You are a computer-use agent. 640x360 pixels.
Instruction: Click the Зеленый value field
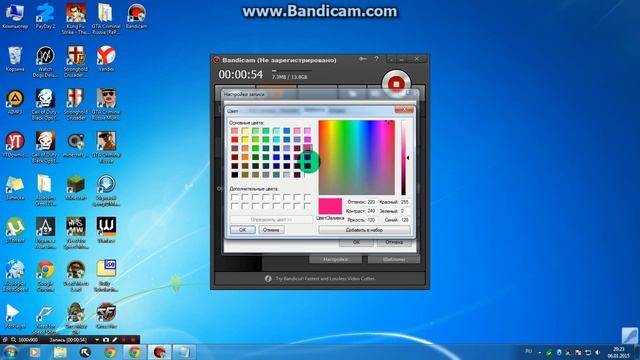405,211
